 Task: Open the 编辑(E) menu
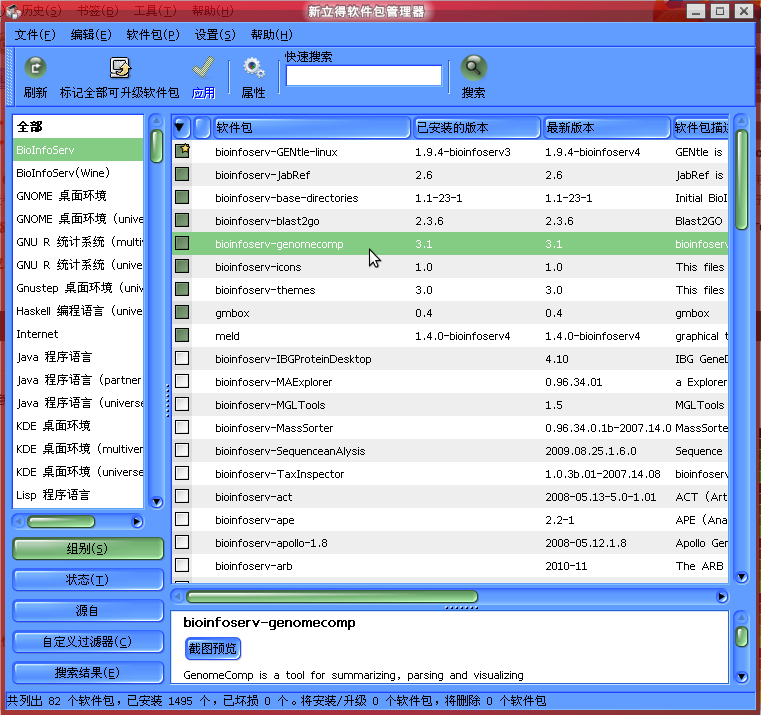click(x=91, y=35)
